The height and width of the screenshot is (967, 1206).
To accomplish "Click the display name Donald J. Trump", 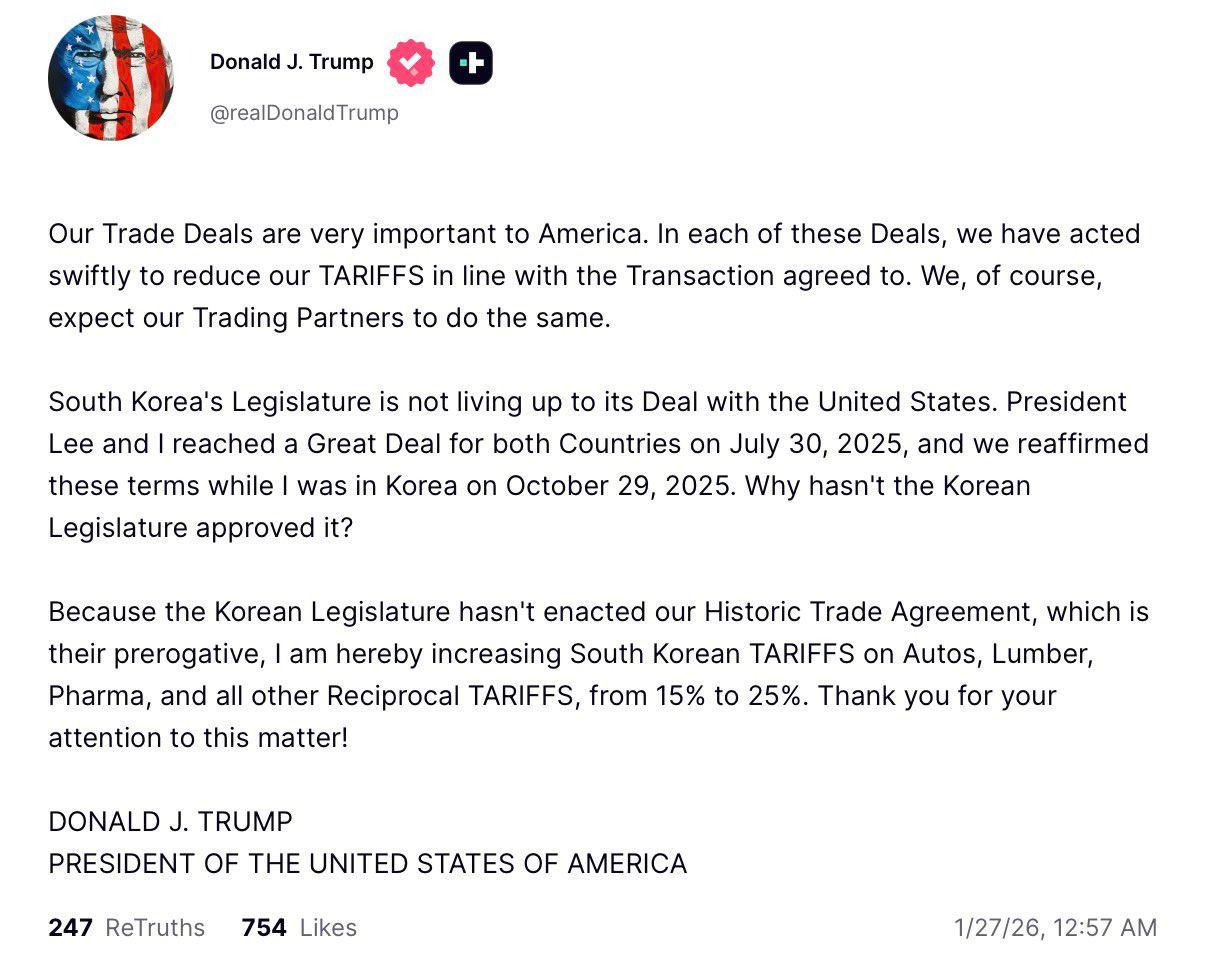I will click(x=290, y=62).
